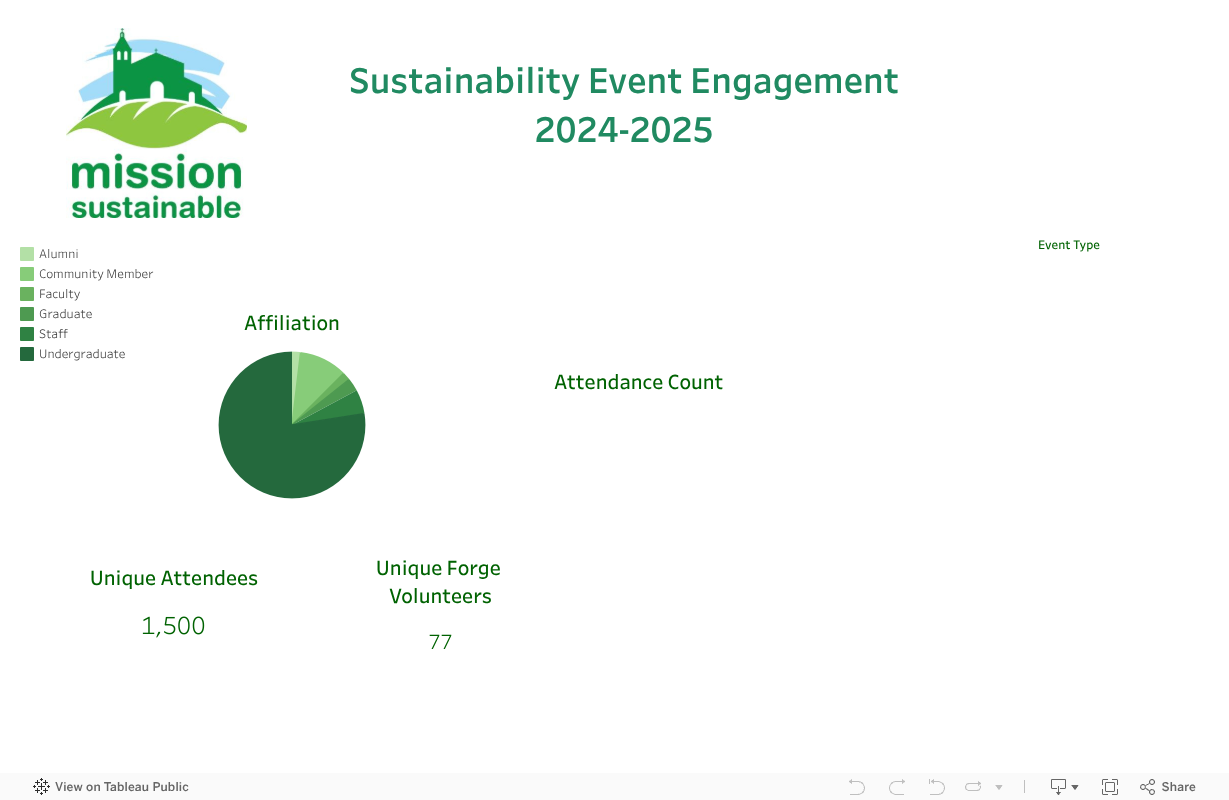Image resolution: width=1229 pixels, height=800 pixels.
Task: Click the Share button
Action: coord(1168,787)
